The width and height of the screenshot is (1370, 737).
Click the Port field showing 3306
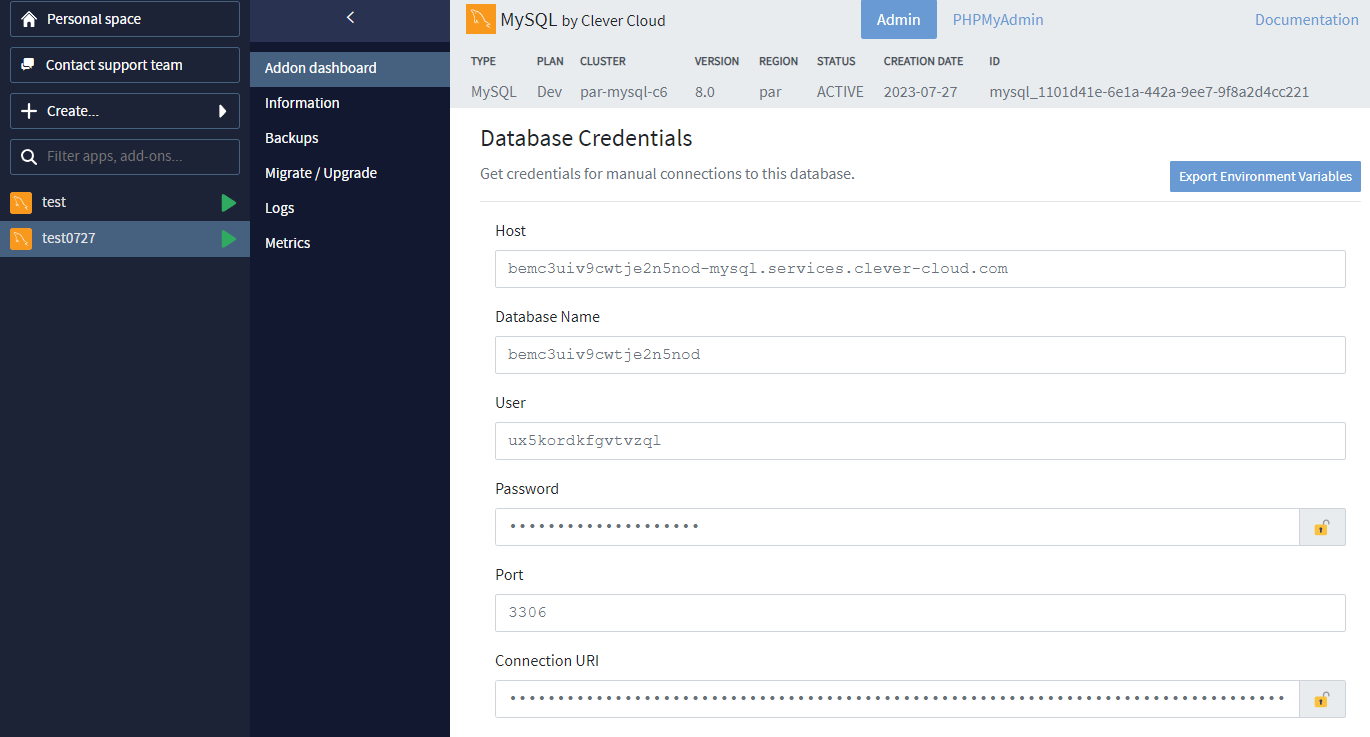920,613
